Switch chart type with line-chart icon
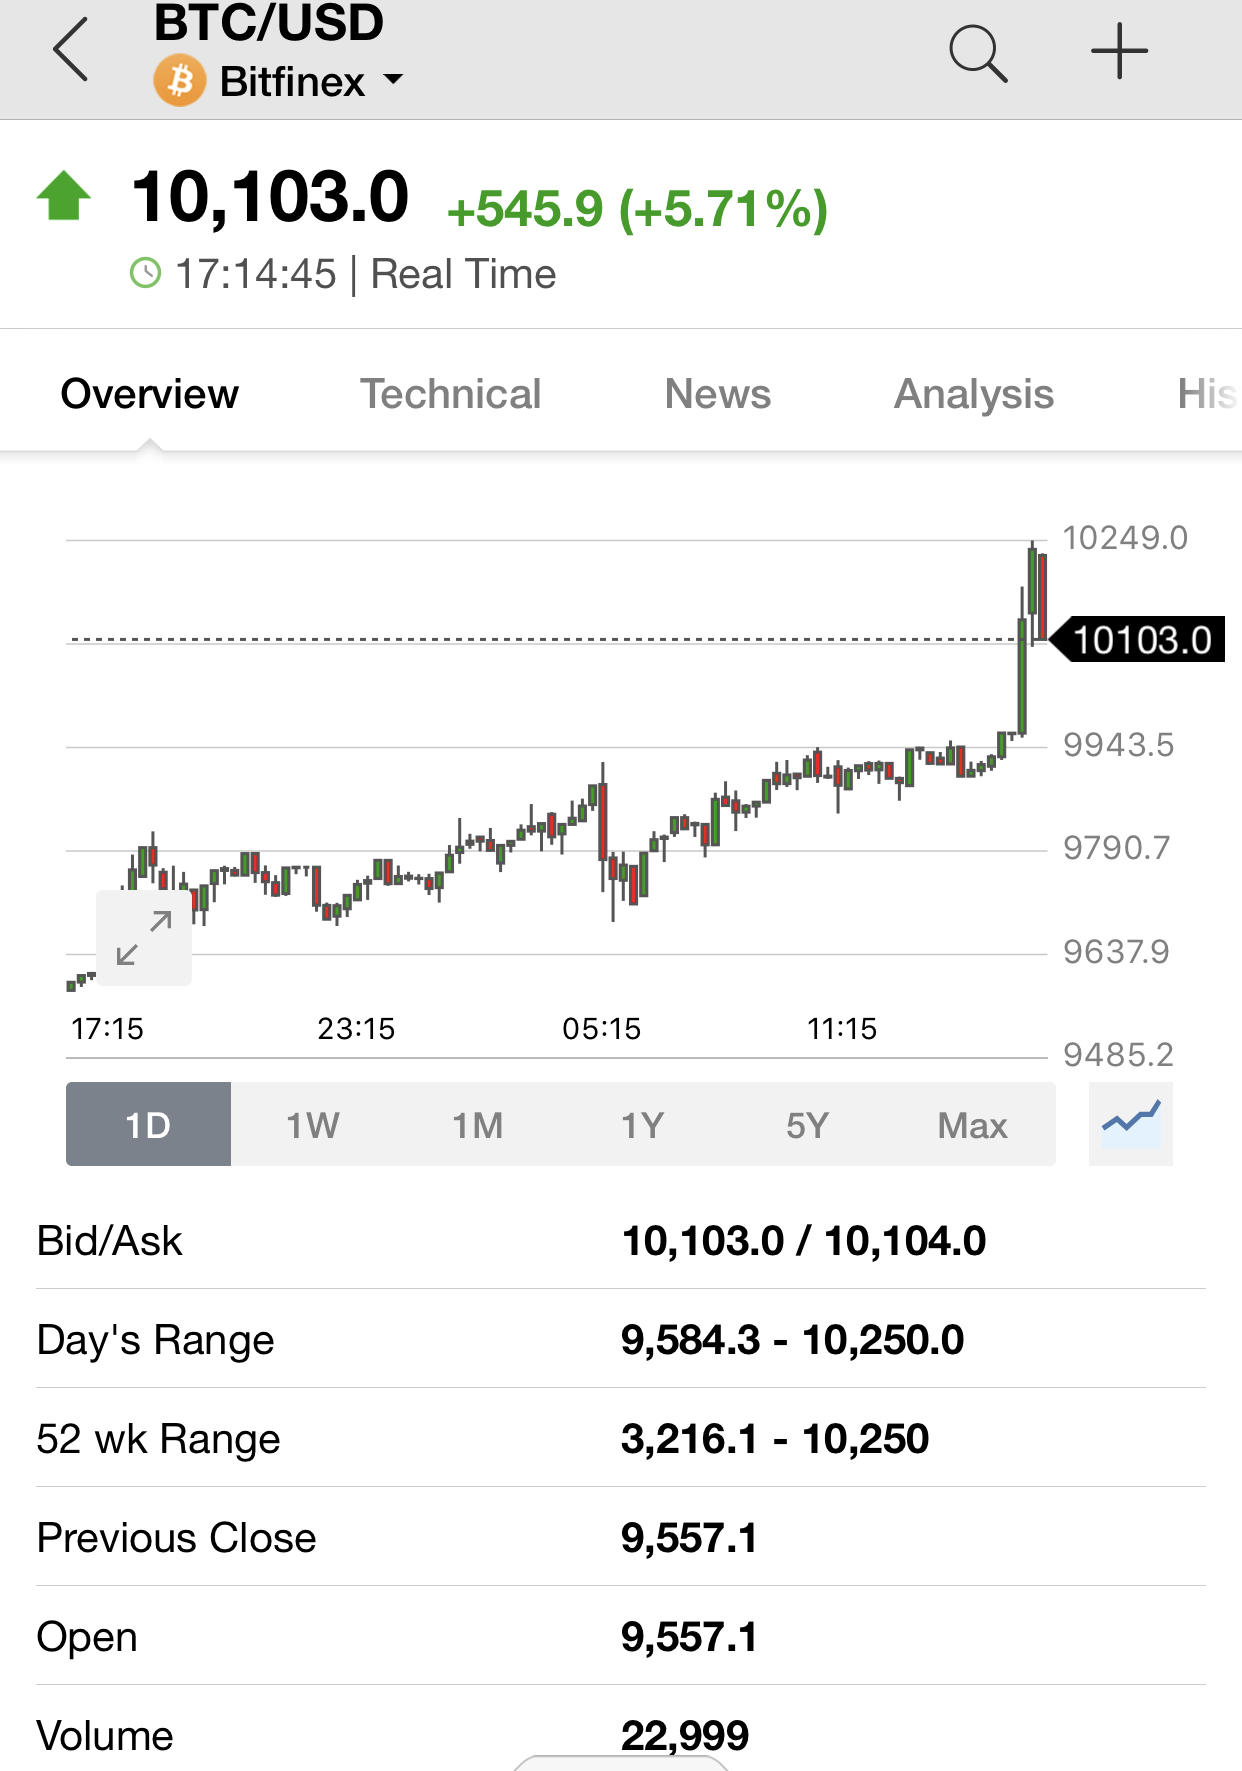The width and height of the screenshot is (1242, 1771). 1131,1124
